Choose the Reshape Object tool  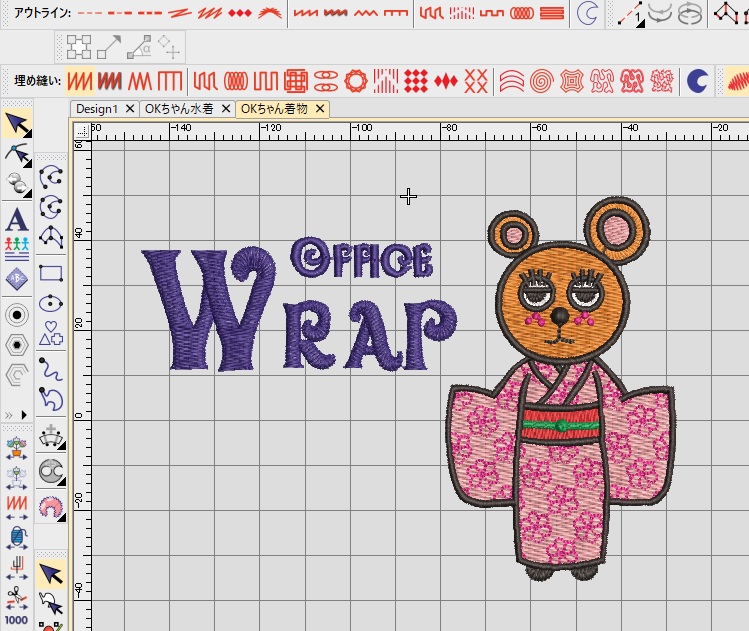[x=17, y=155]
